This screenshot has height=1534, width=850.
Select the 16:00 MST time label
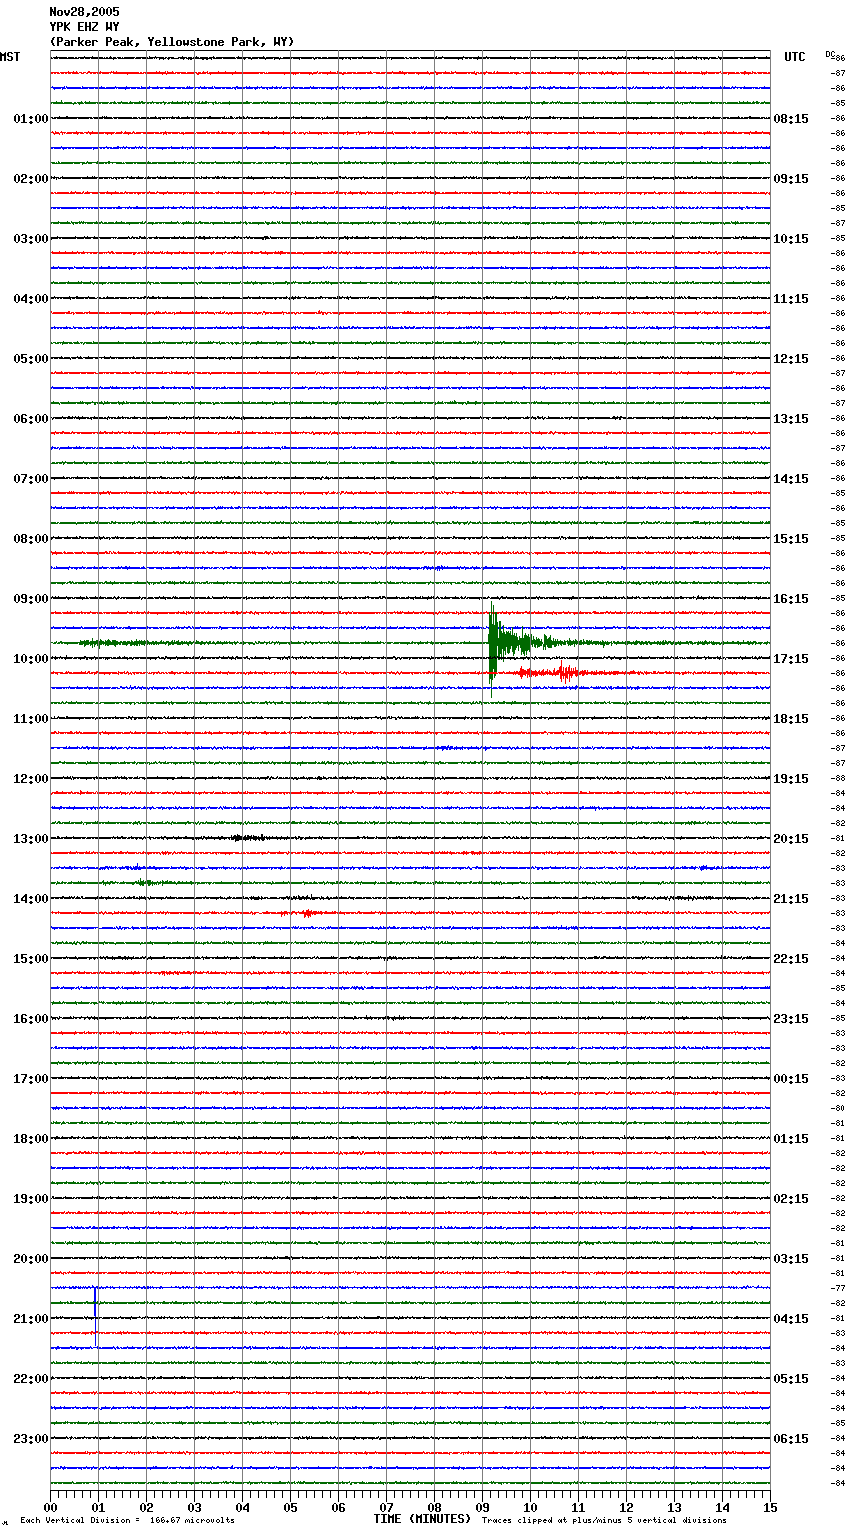pyautogui.click(x=31, y=1019)
